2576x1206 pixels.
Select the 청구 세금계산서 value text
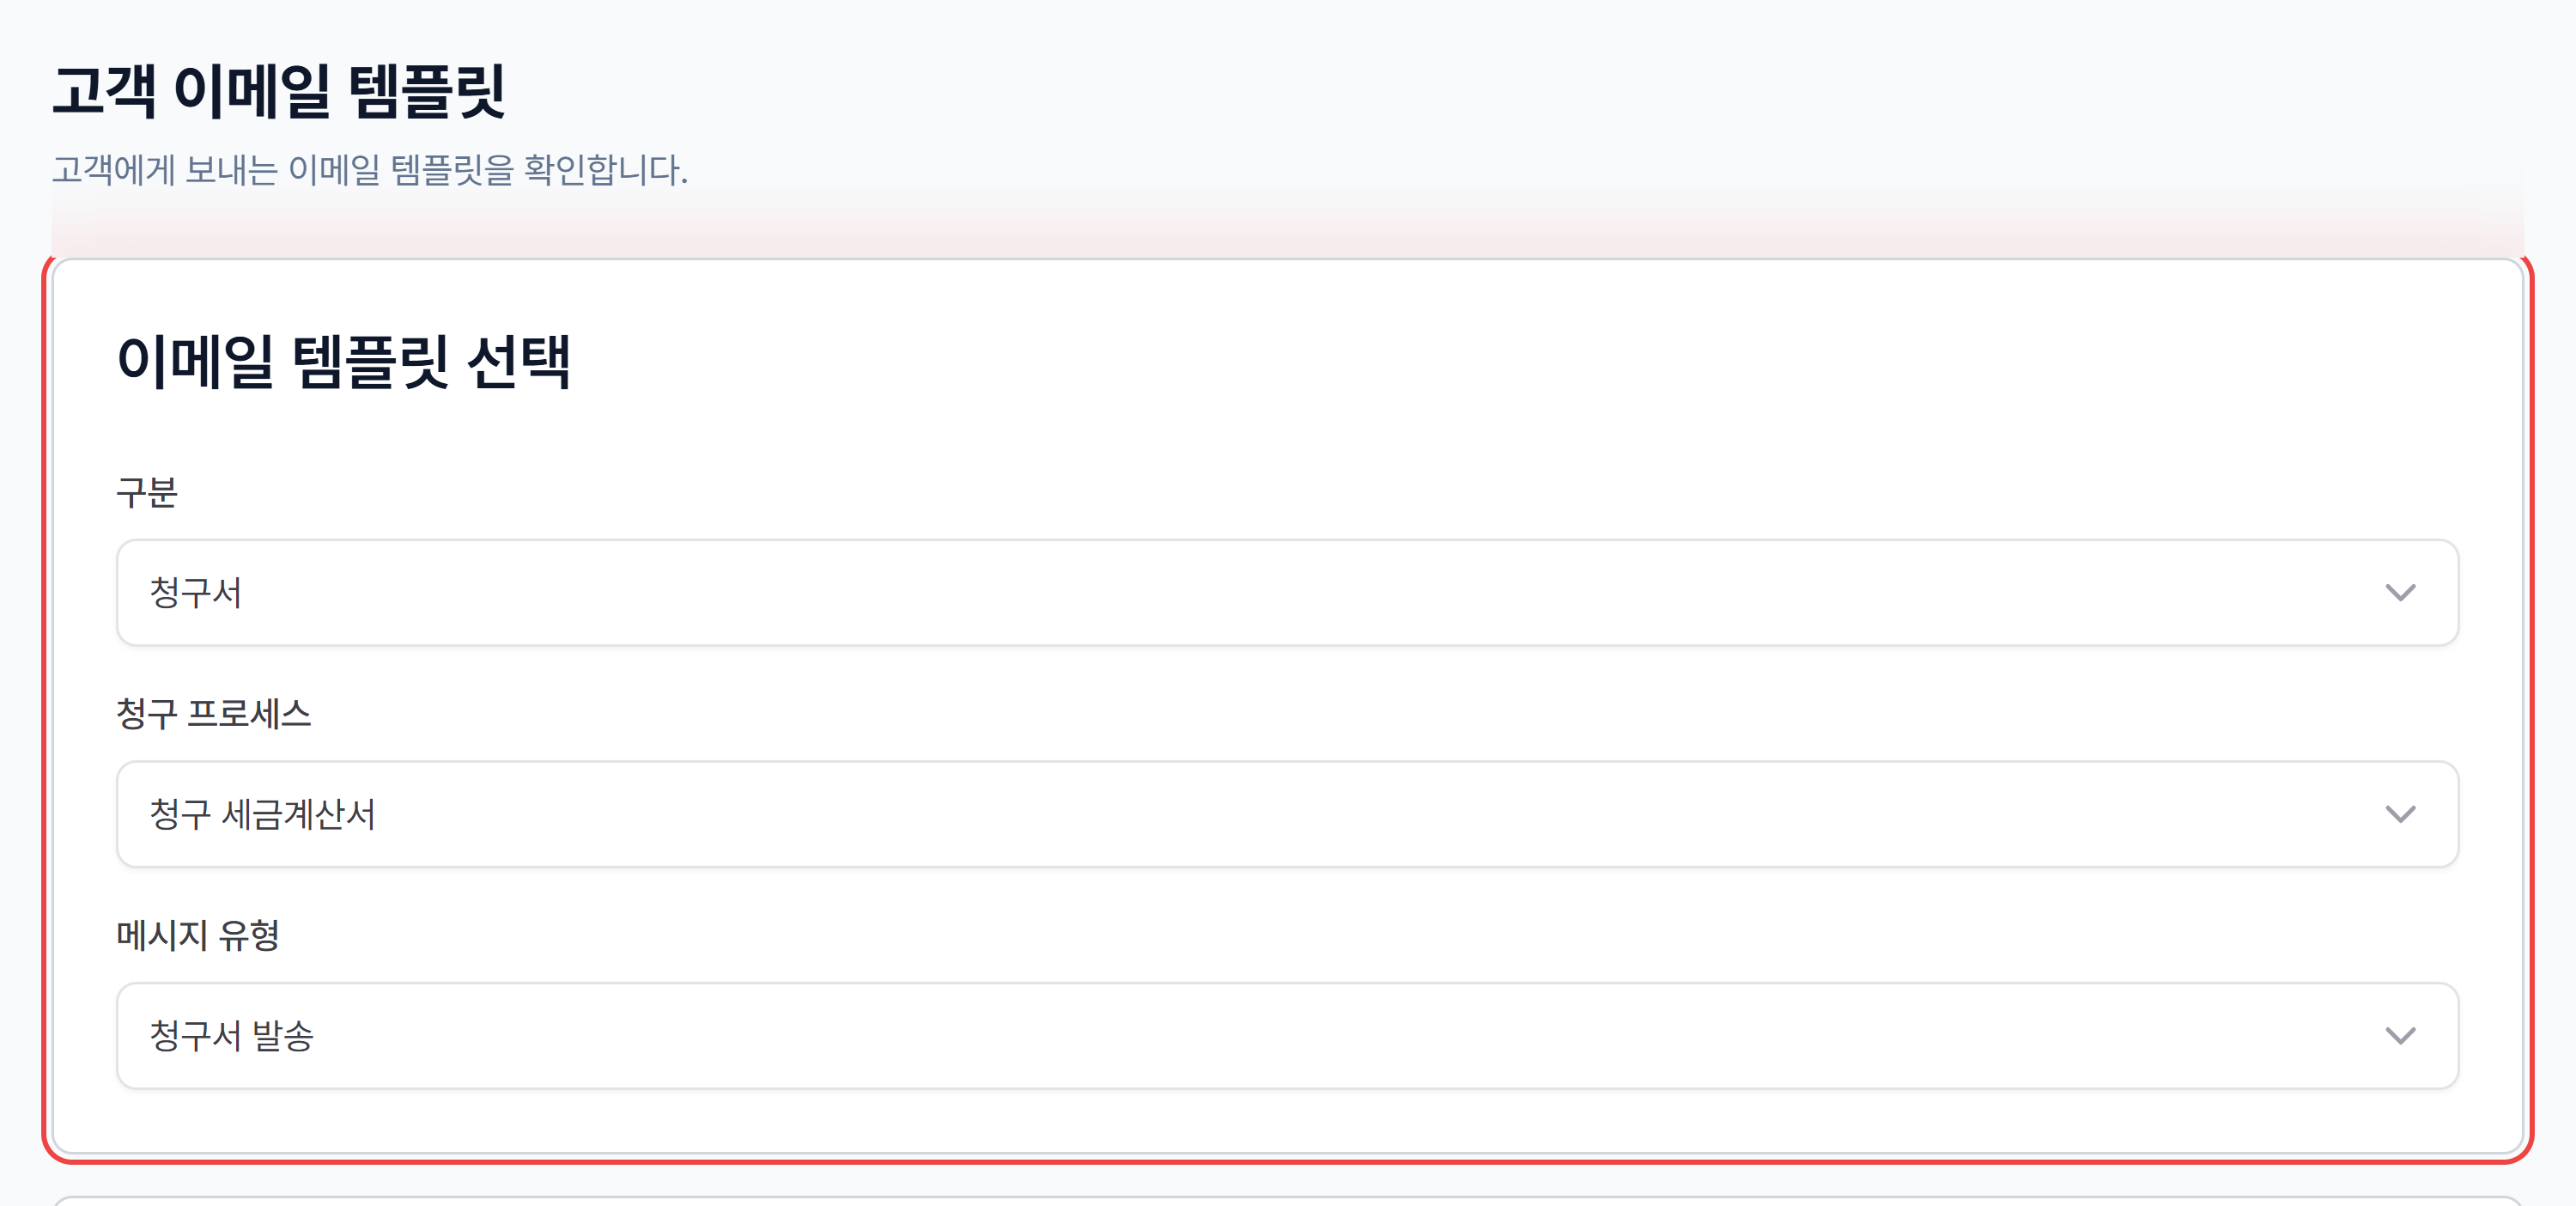(x=262, y=814)
